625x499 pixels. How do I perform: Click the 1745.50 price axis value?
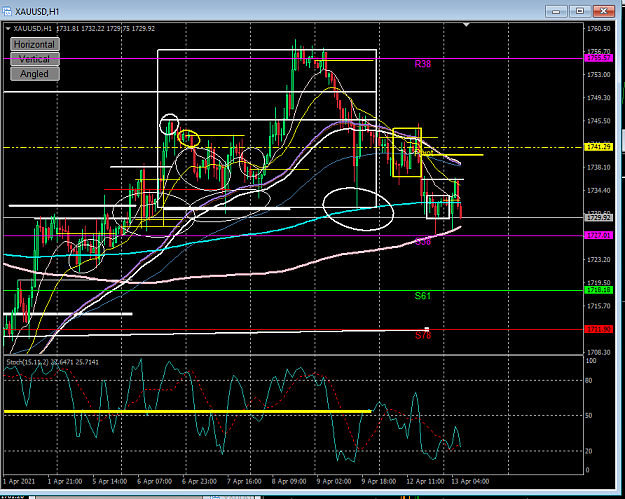(x=598, y=121)
